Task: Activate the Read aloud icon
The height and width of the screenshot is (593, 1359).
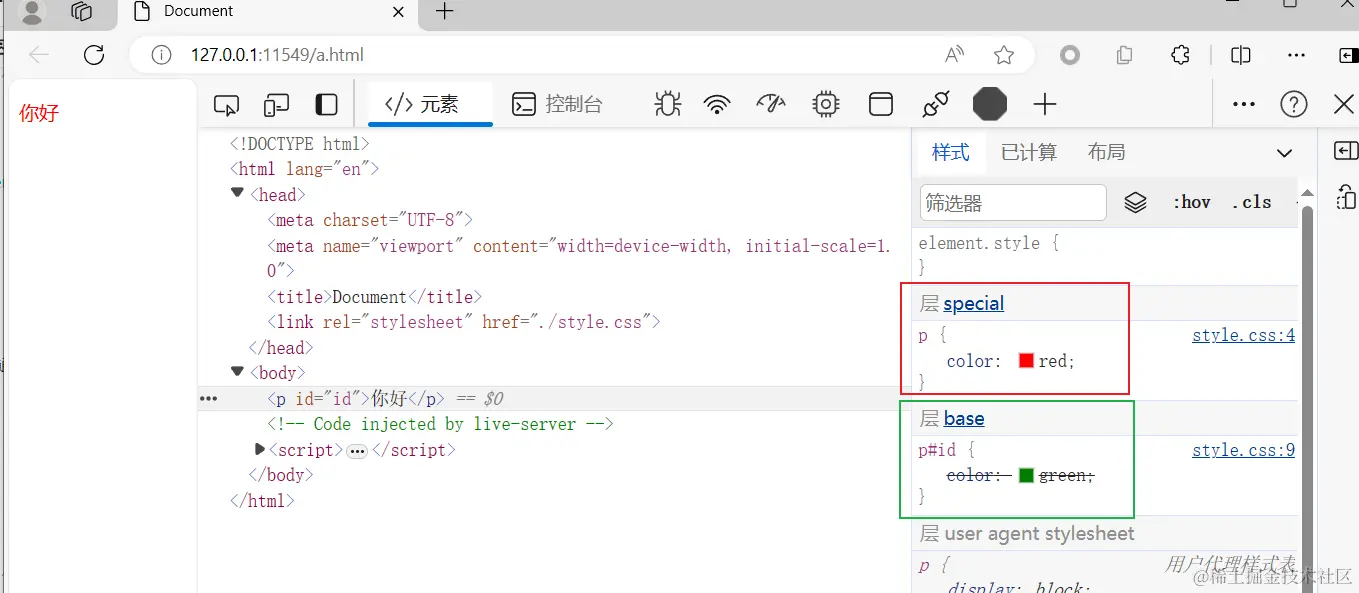Action: (954, 55)
